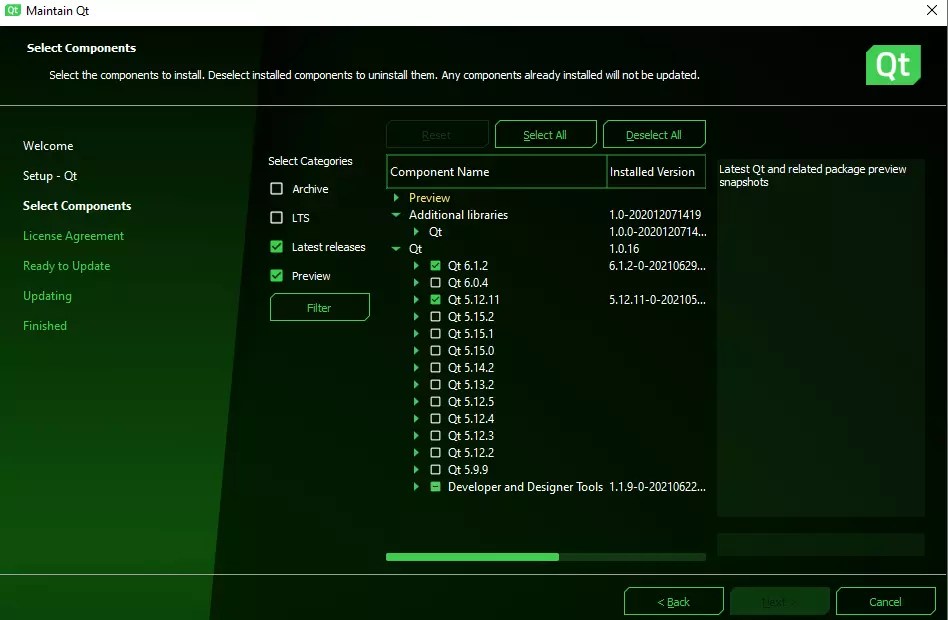Click the expand triangle beside Qt 5.9.9

(x=419, y=469)
